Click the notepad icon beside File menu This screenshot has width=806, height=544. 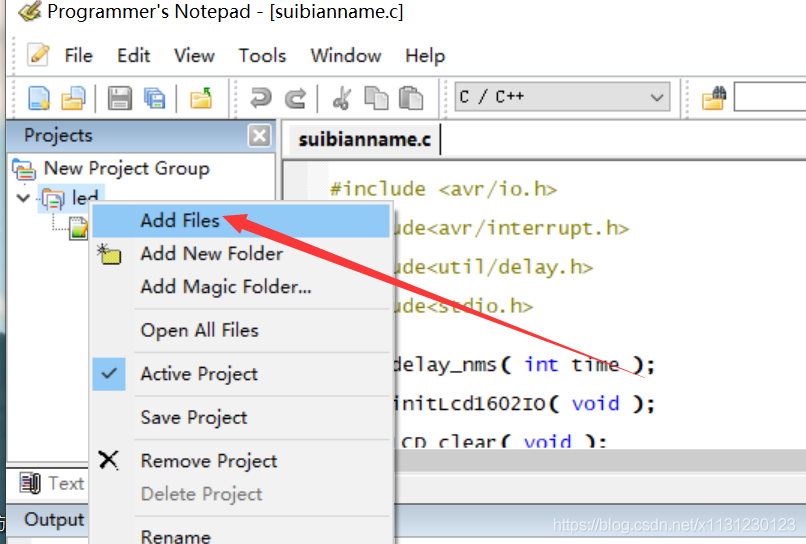tap(39, 55)
